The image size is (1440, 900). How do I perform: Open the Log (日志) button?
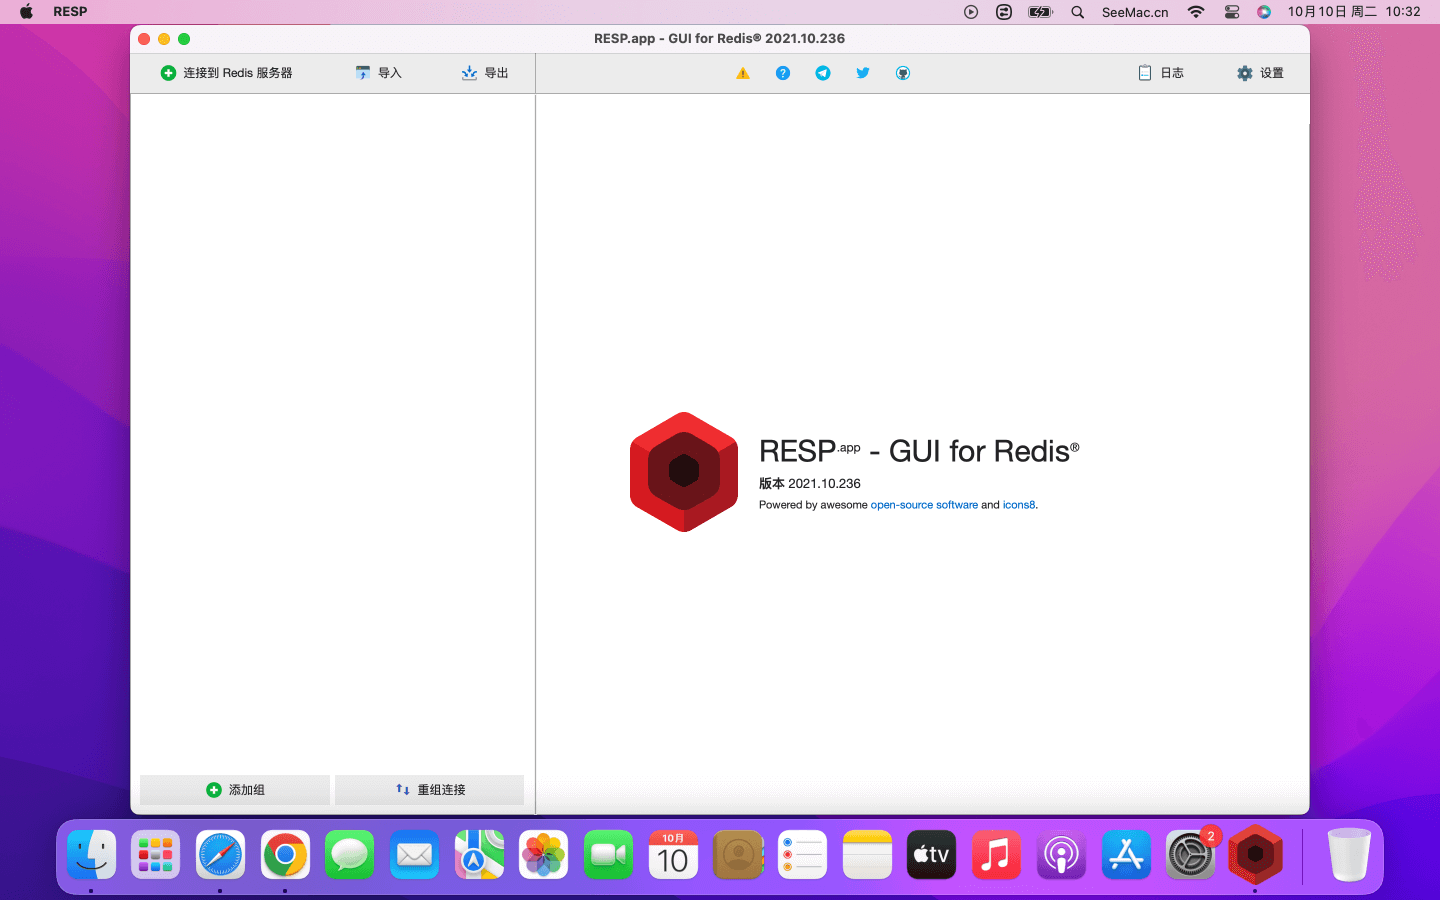[1161, 73]
